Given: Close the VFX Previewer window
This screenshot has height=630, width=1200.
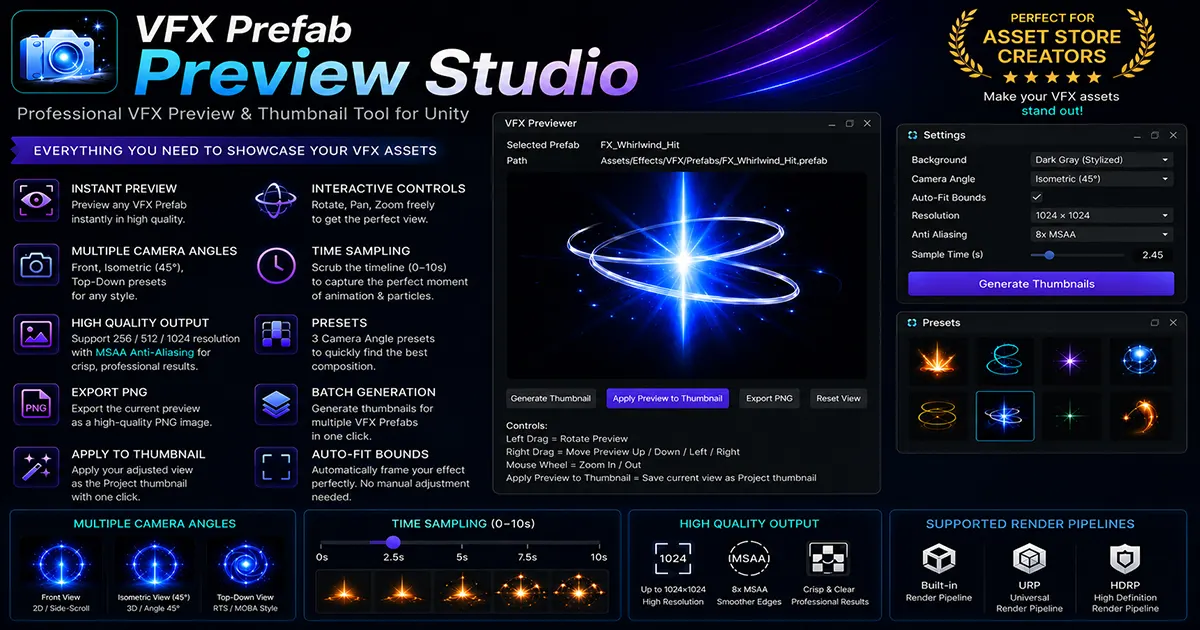Looking at the screenshot, I should (x=867, y=123).
